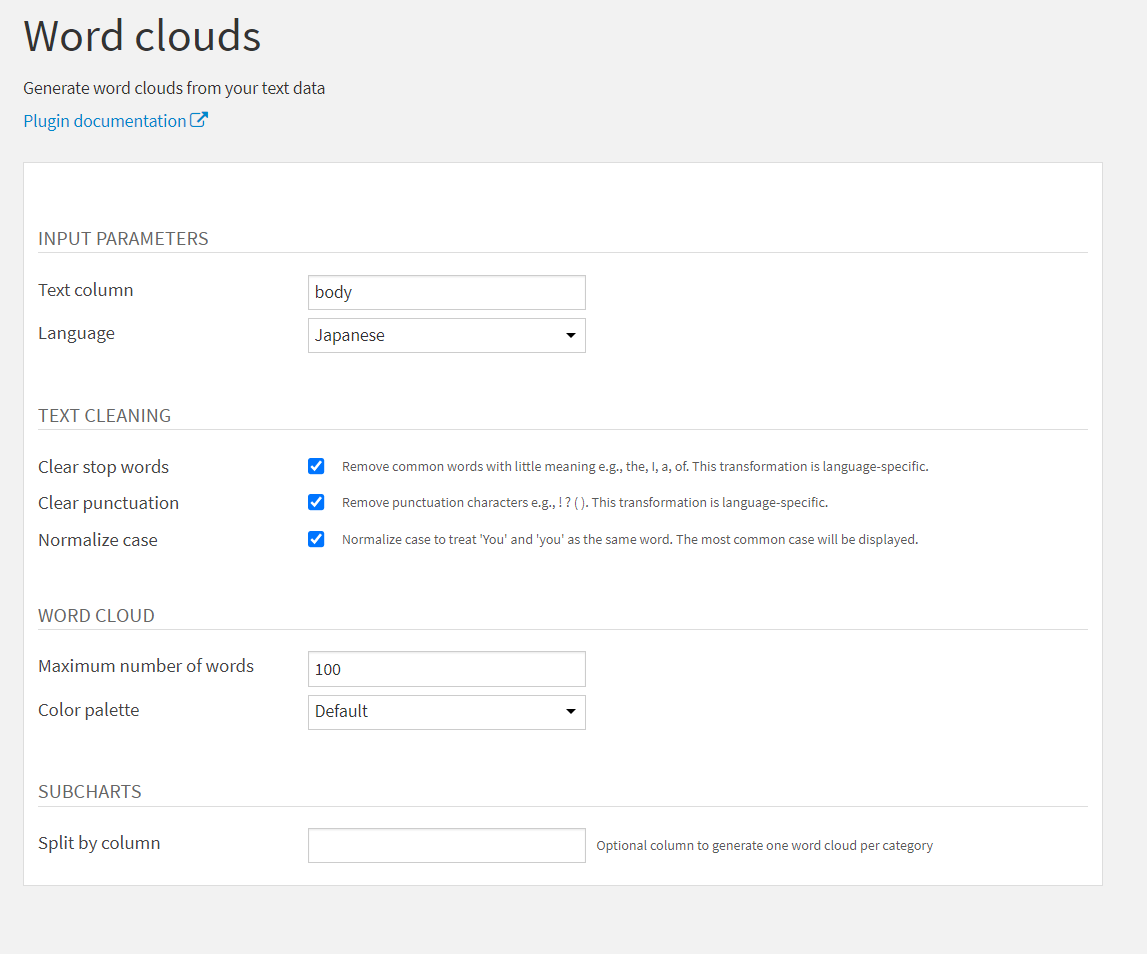Uncheck the Clear stop words checkbox
Viewport: 1147px width, 954px height.
[x=316, y=466]
